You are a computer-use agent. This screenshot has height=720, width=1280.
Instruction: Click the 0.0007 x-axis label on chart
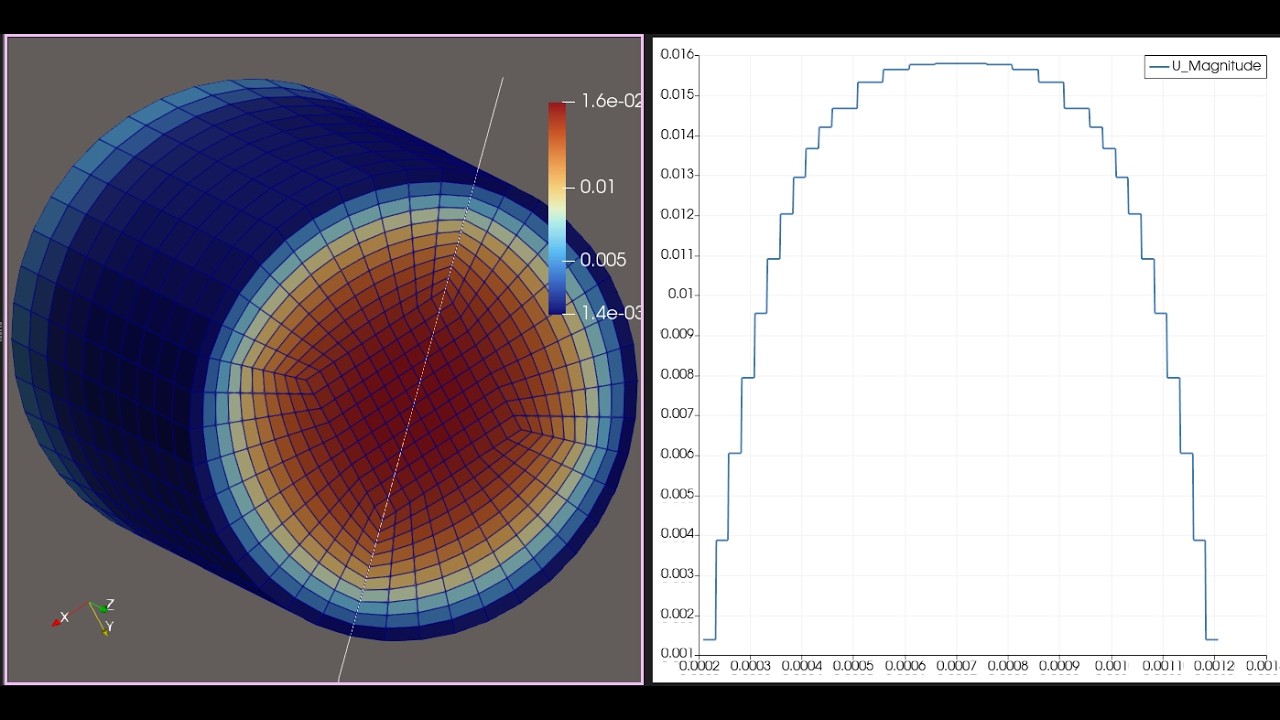pyautogui.click(x=957, y=666)
